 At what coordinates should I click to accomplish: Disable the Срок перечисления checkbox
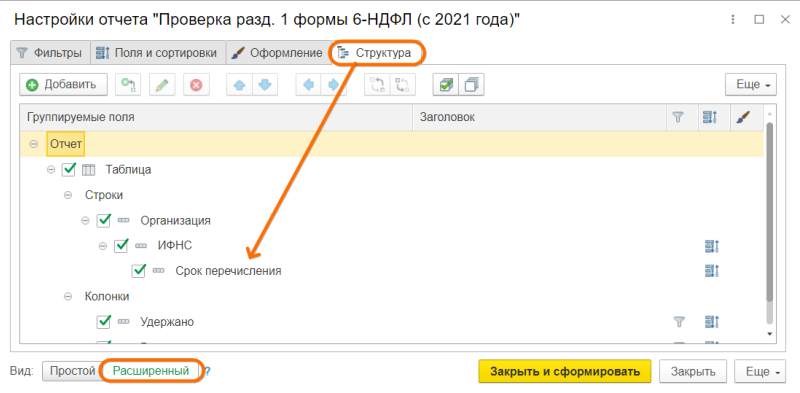(139, 271)
